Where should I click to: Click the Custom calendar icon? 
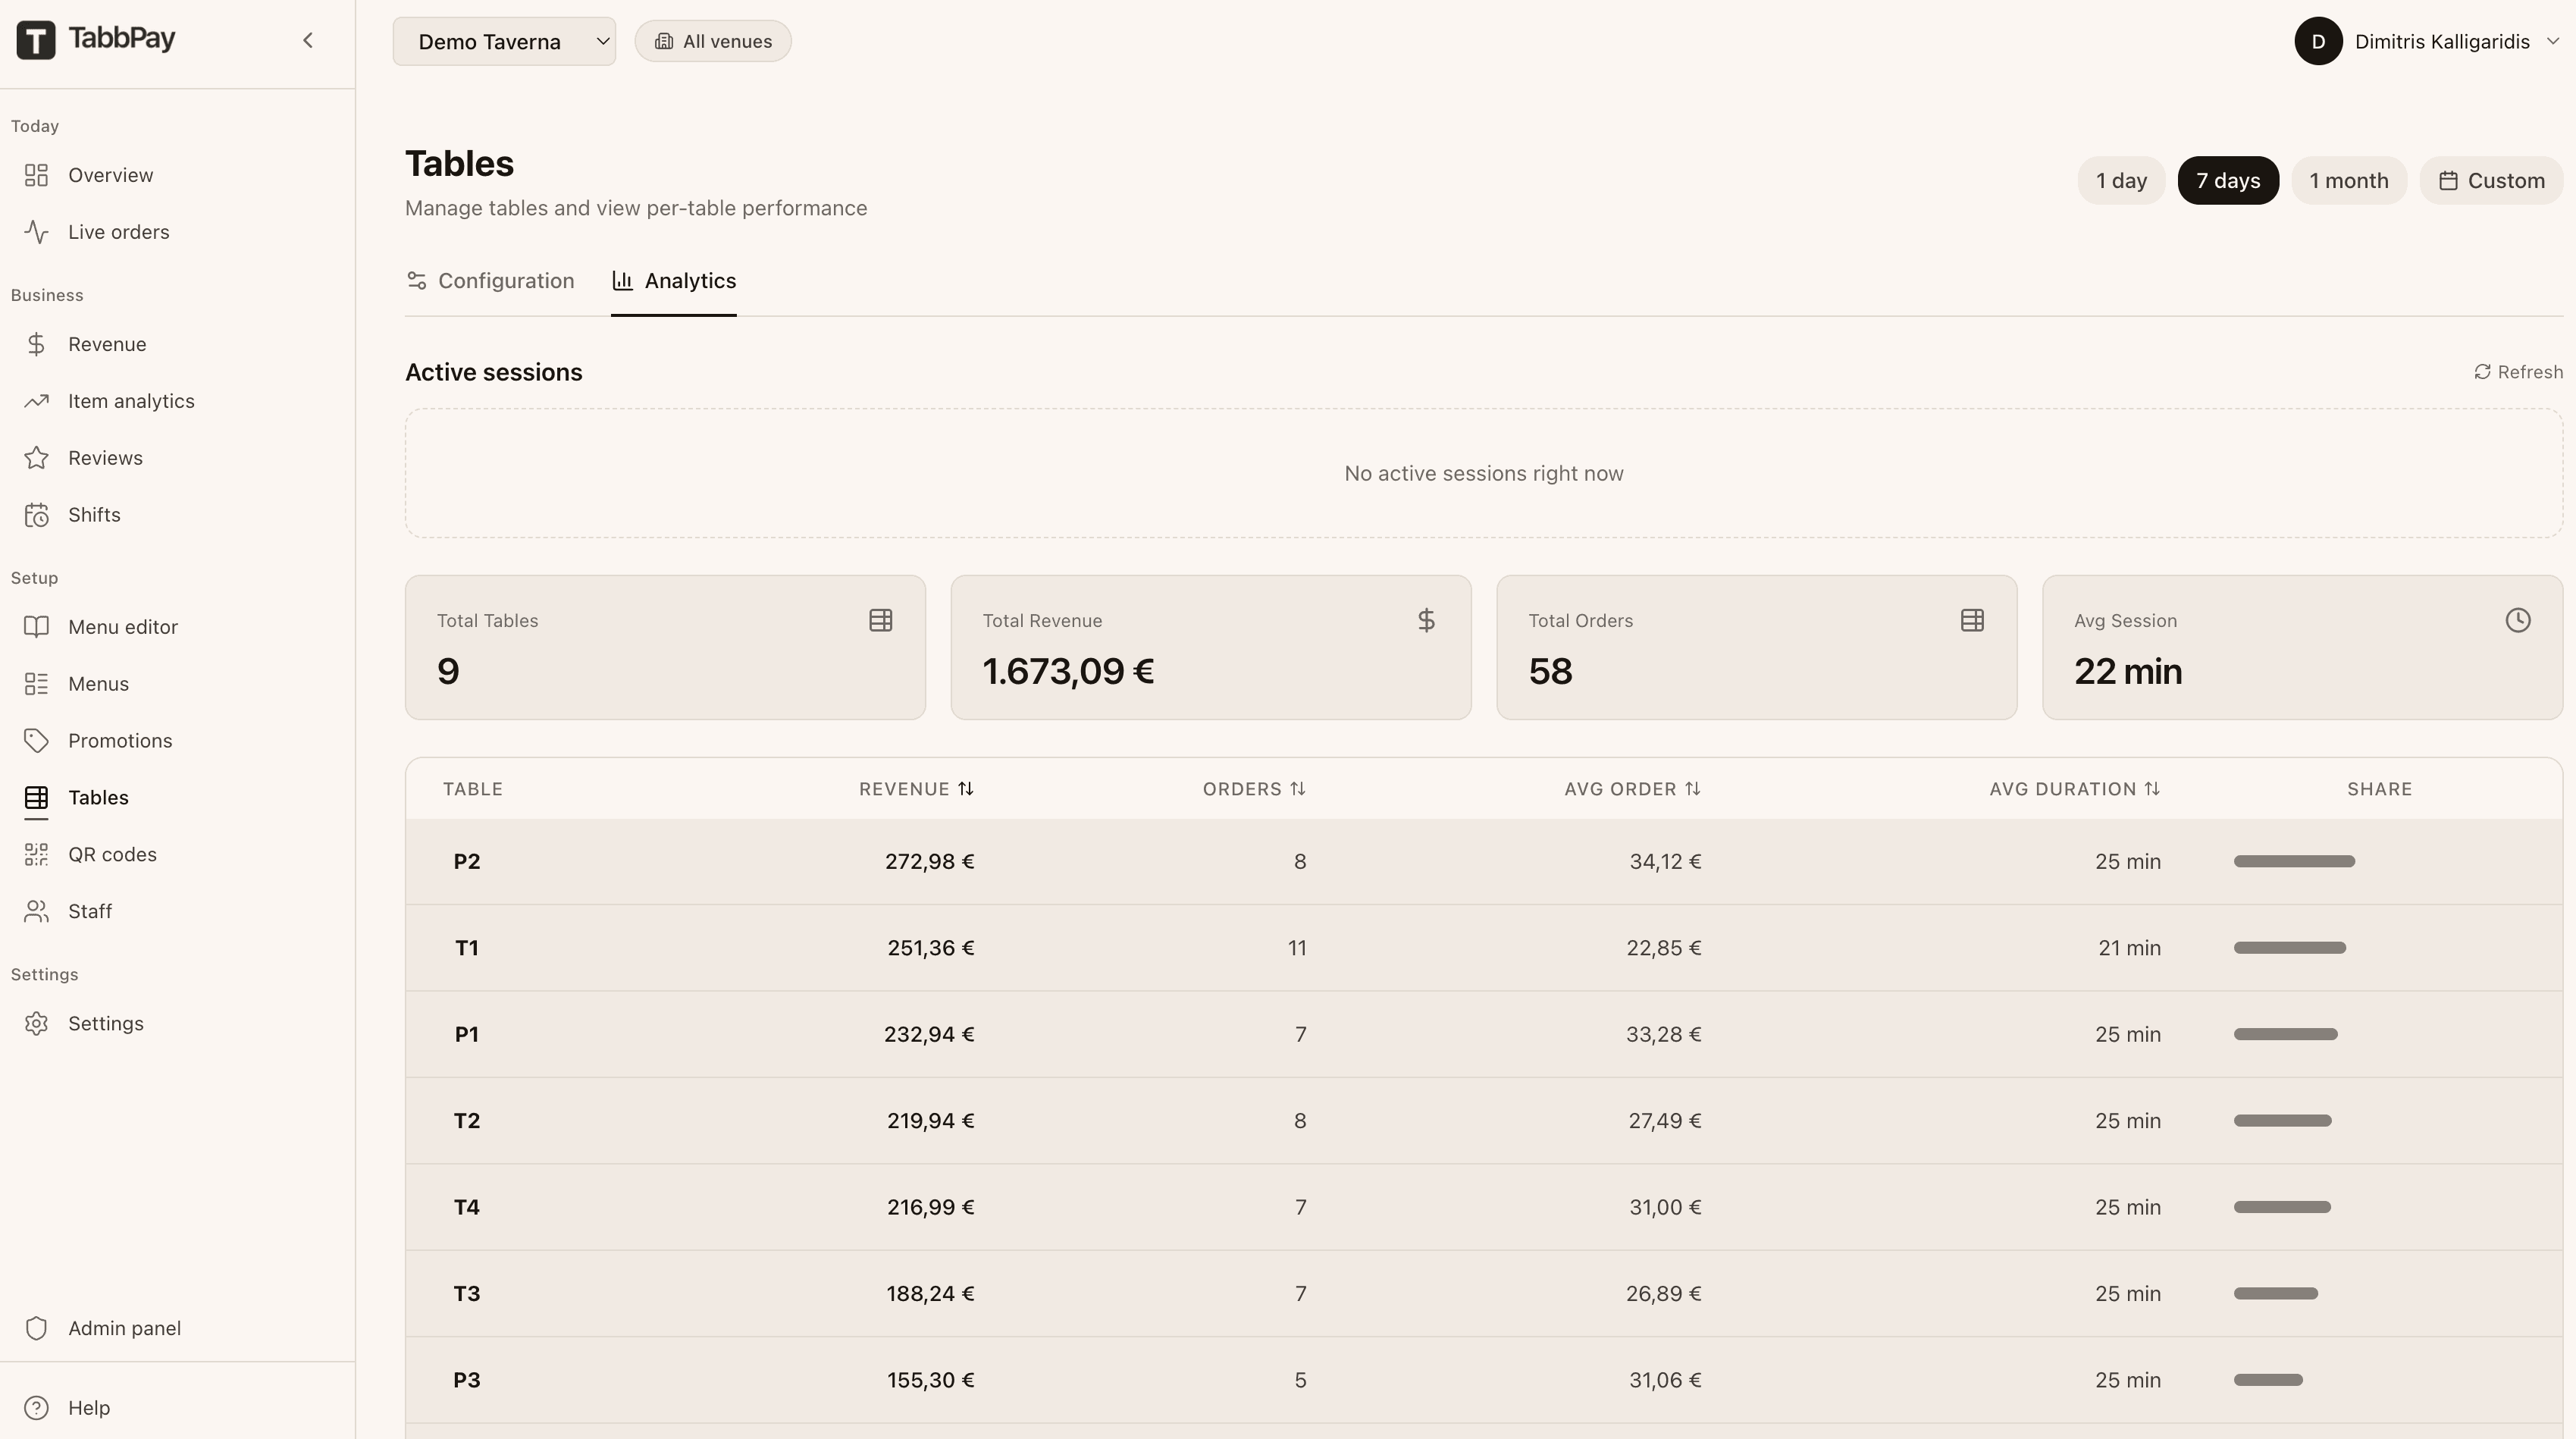point(2448,181)
